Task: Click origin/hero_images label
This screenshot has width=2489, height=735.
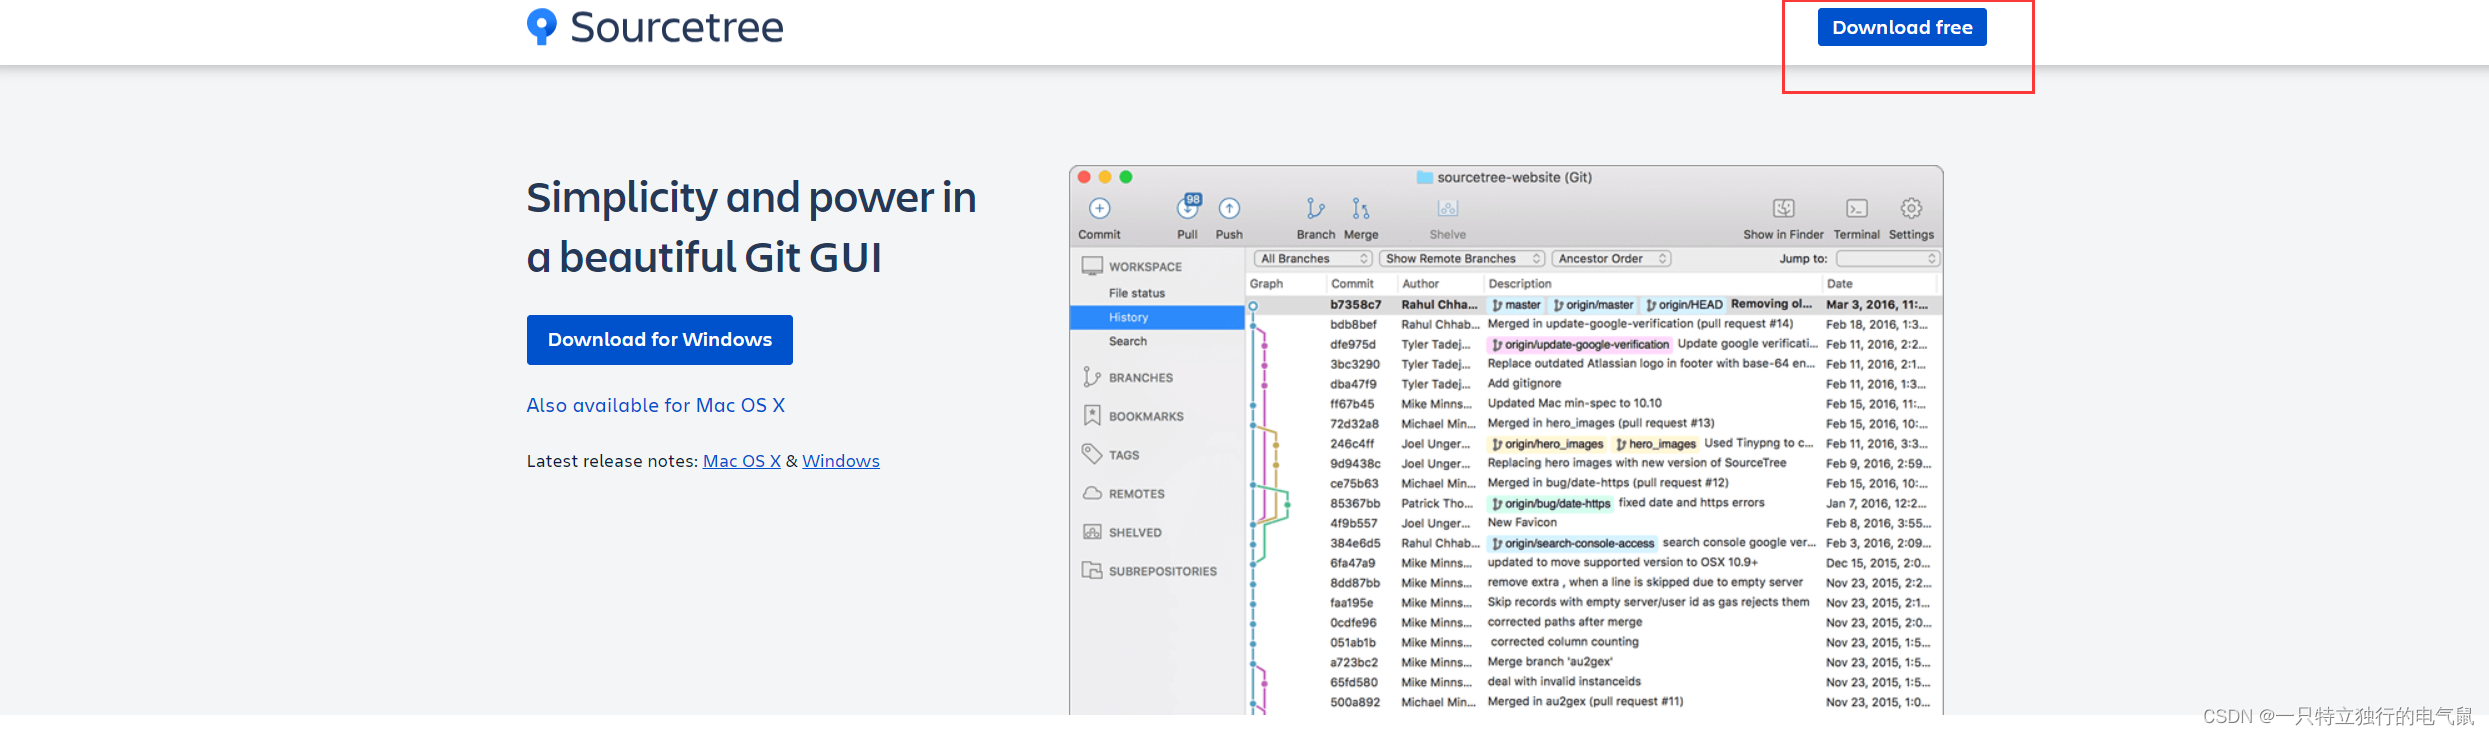Action: coord(1547,444)
